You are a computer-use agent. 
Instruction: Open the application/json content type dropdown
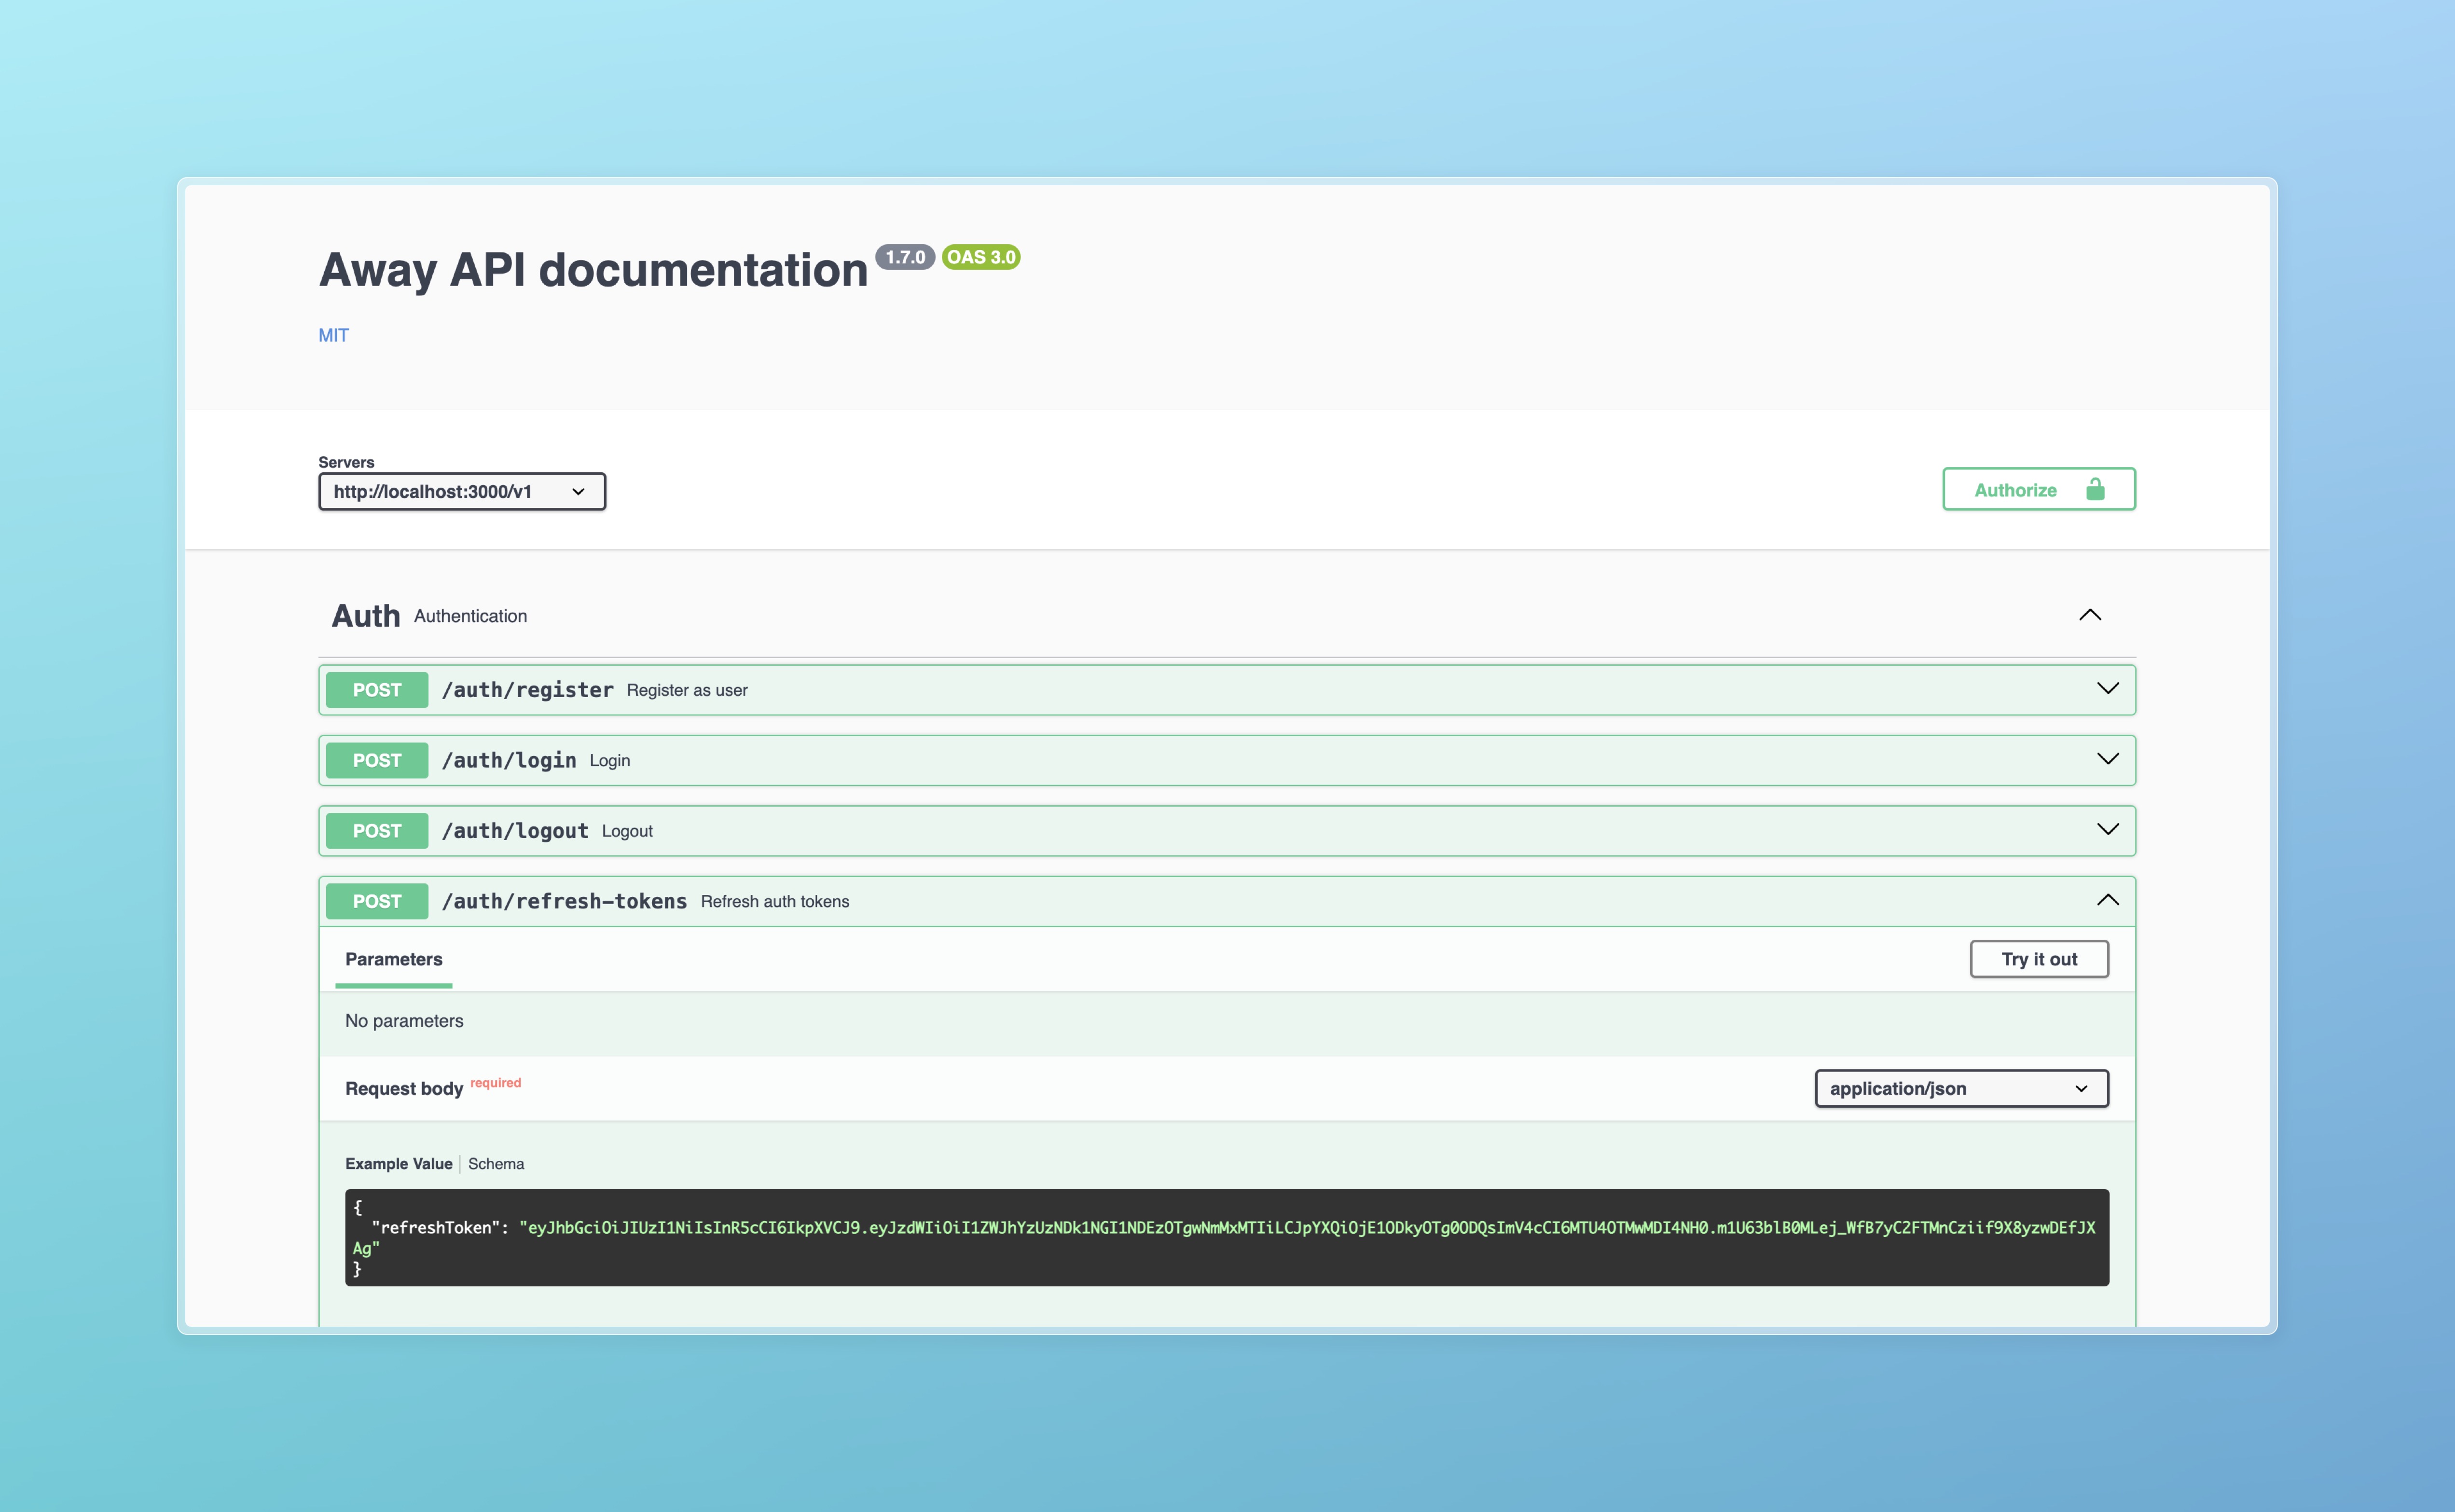(1960, 1088)
